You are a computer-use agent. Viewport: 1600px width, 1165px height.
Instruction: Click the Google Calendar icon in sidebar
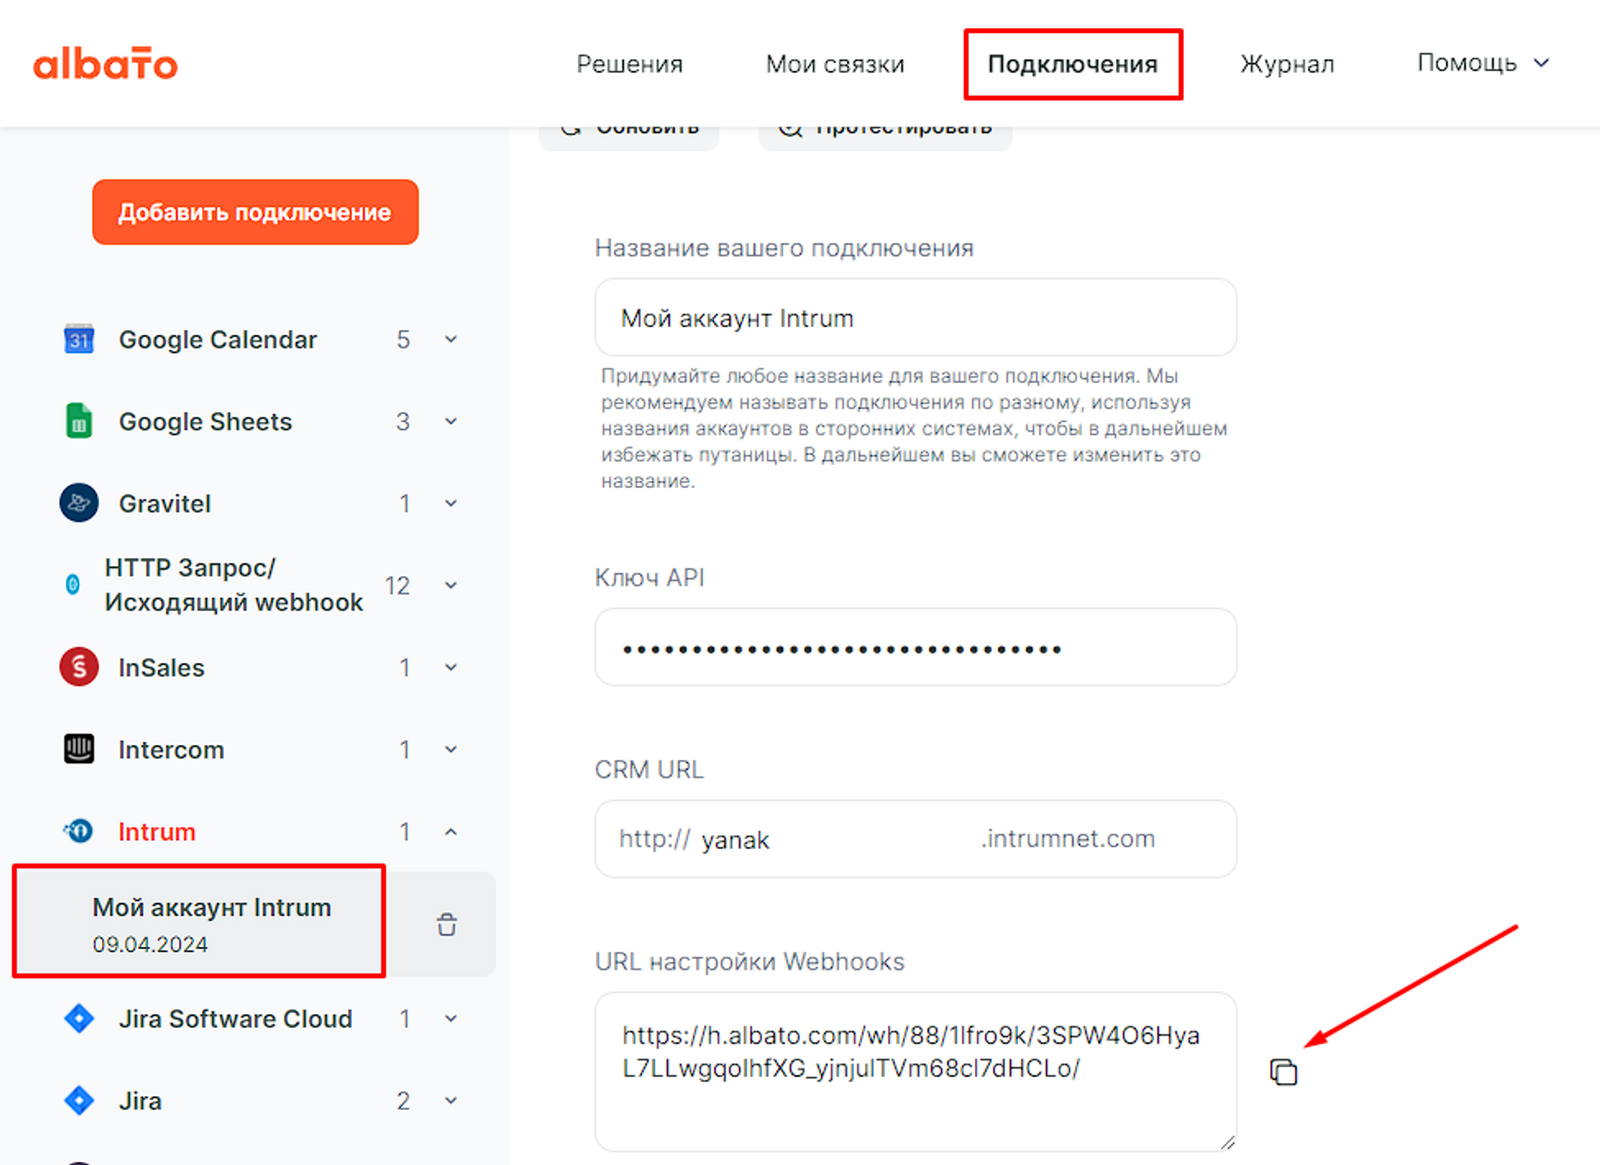coord(79,340)
